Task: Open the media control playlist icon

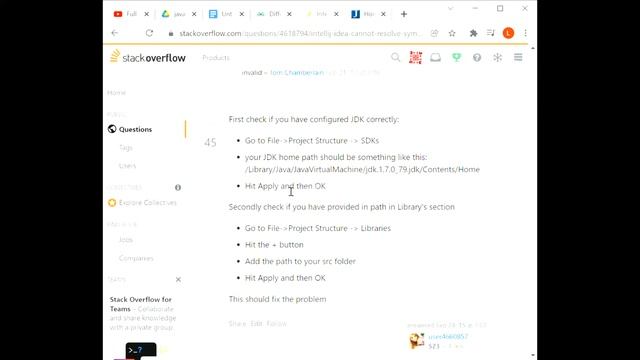Action: coord(491,33)
